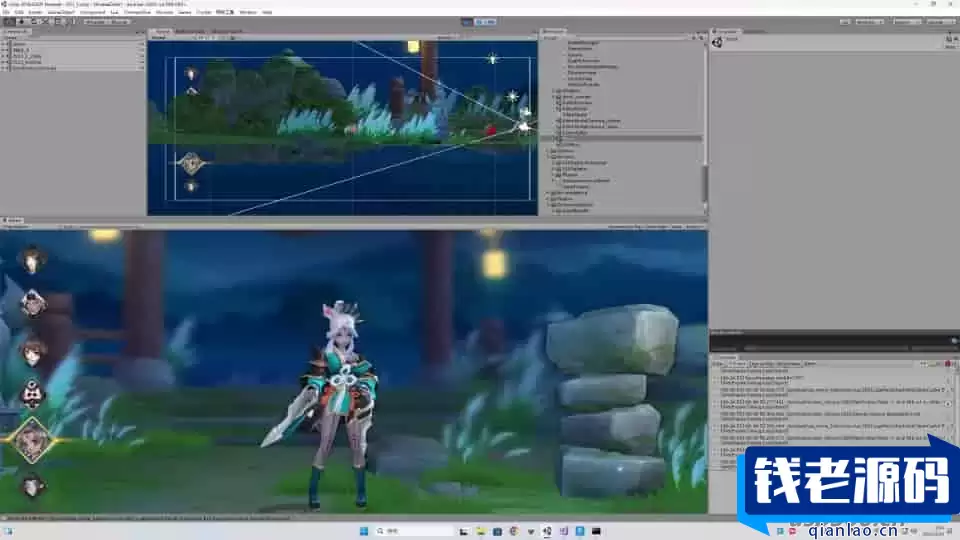Select the Rotate tool in Unity toolbar
The image size is (960, 540).
click(34, 21)
